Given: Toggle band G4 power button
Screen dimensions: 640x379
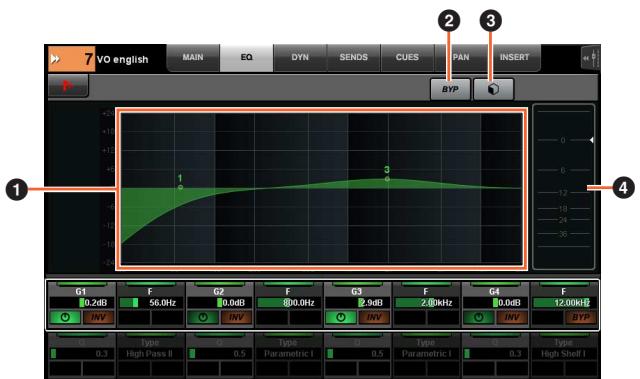Looking at the screenshot, I should [x=479, y=317].
